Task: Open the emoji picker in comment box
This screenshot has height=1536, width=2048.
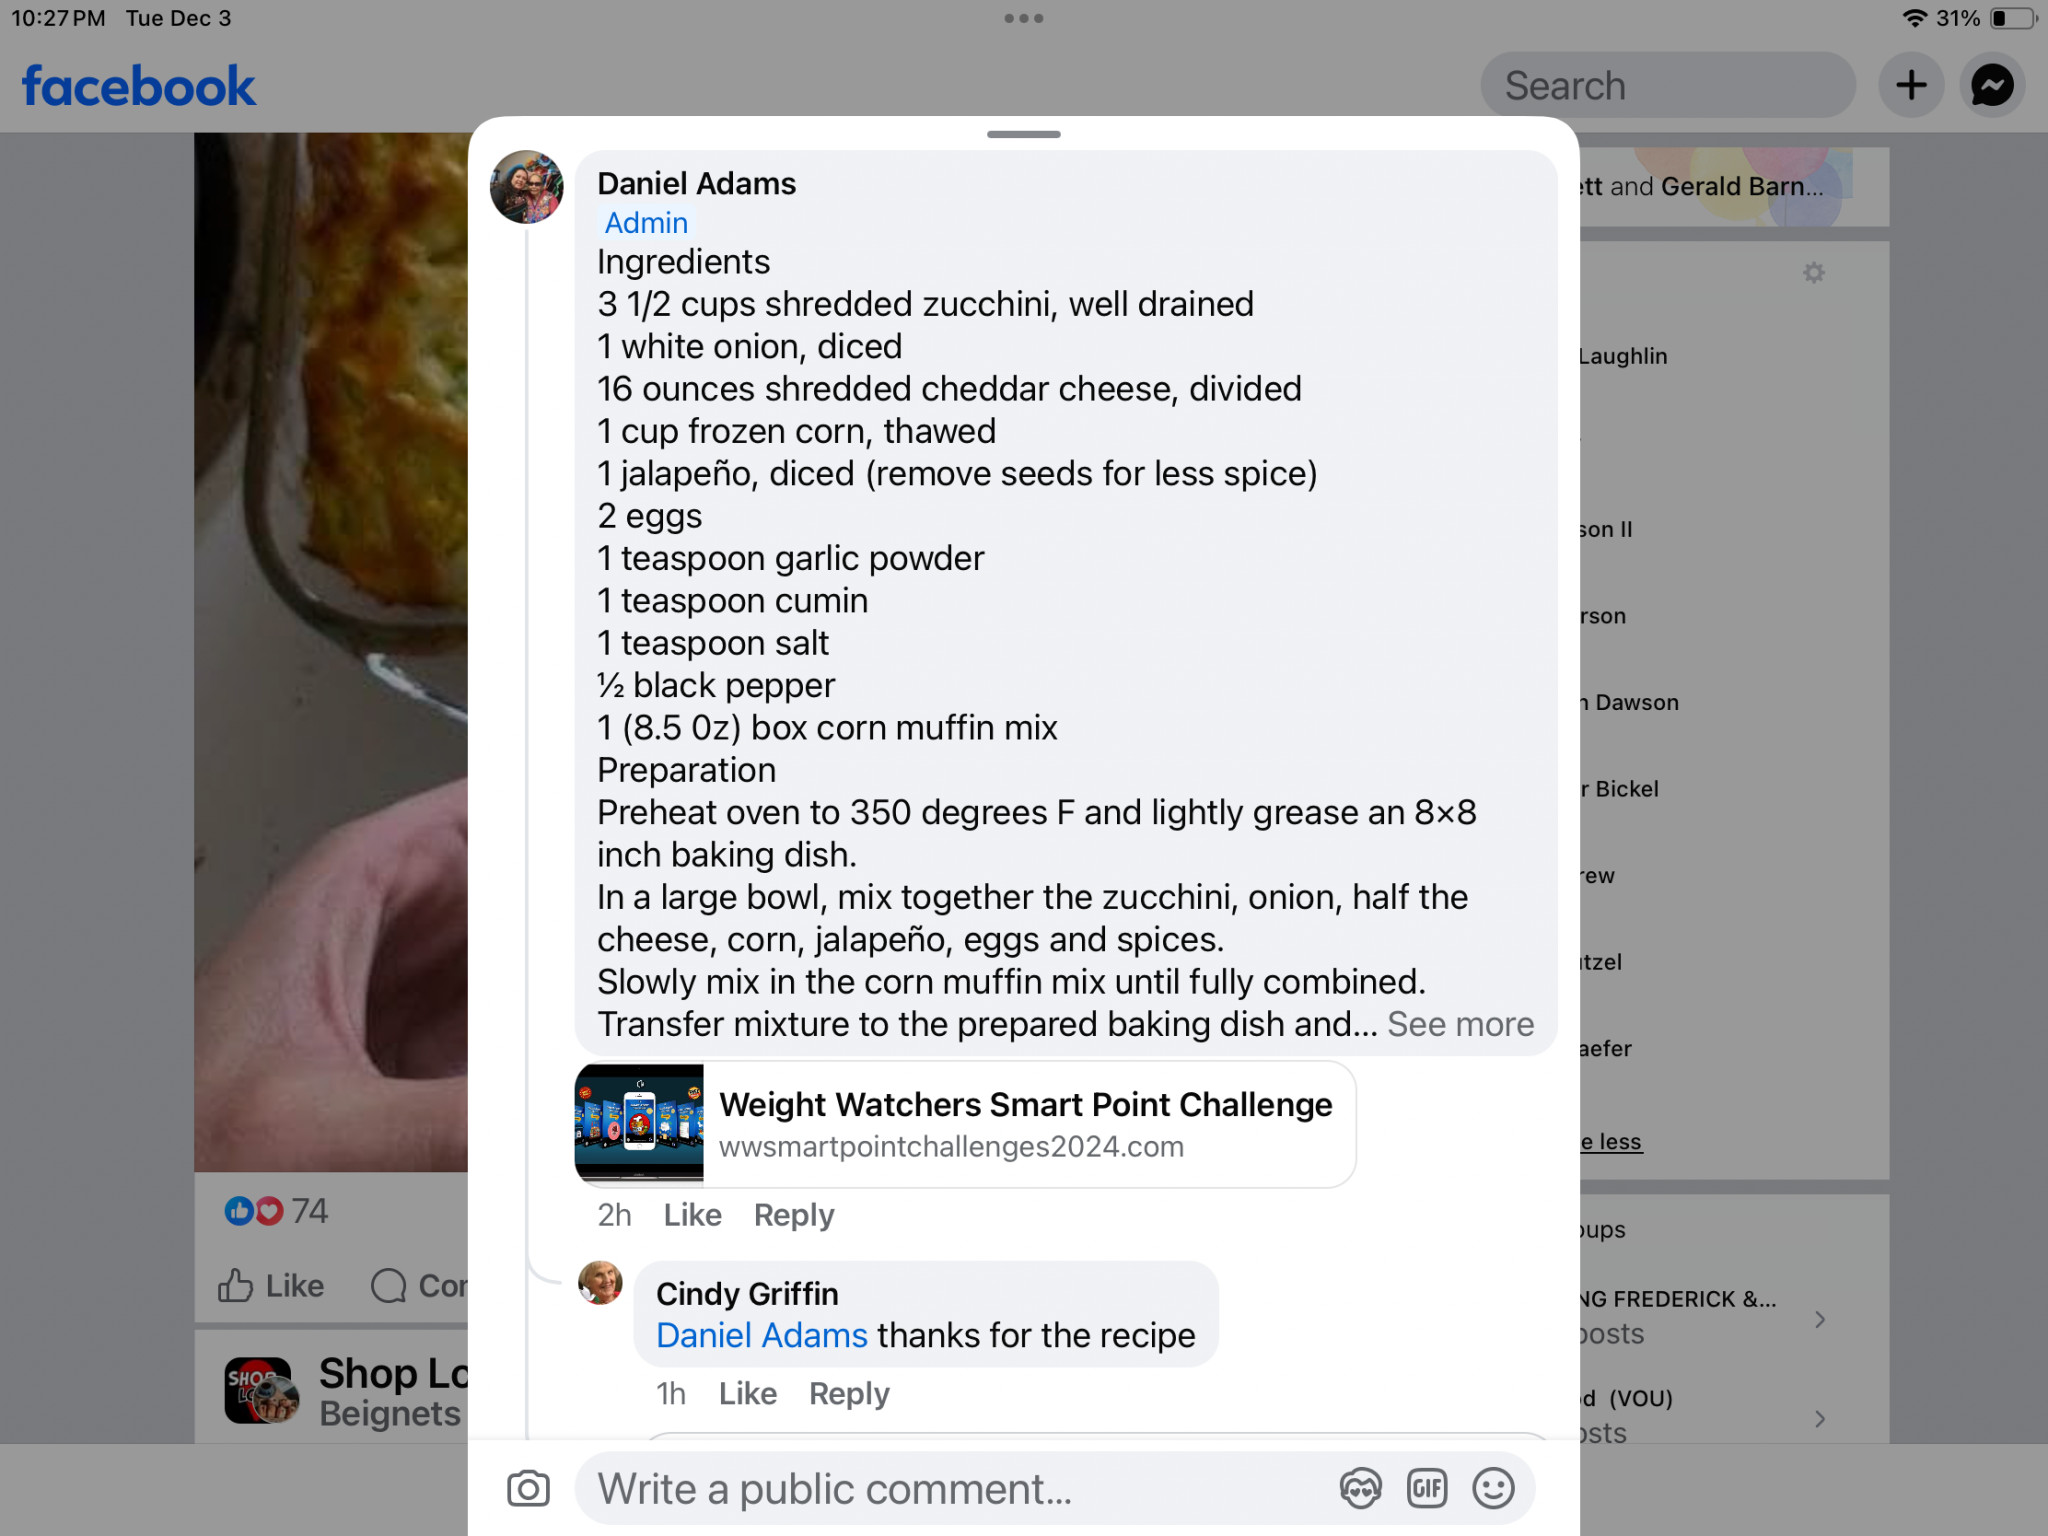Action: click(x=1493, y=1489)
